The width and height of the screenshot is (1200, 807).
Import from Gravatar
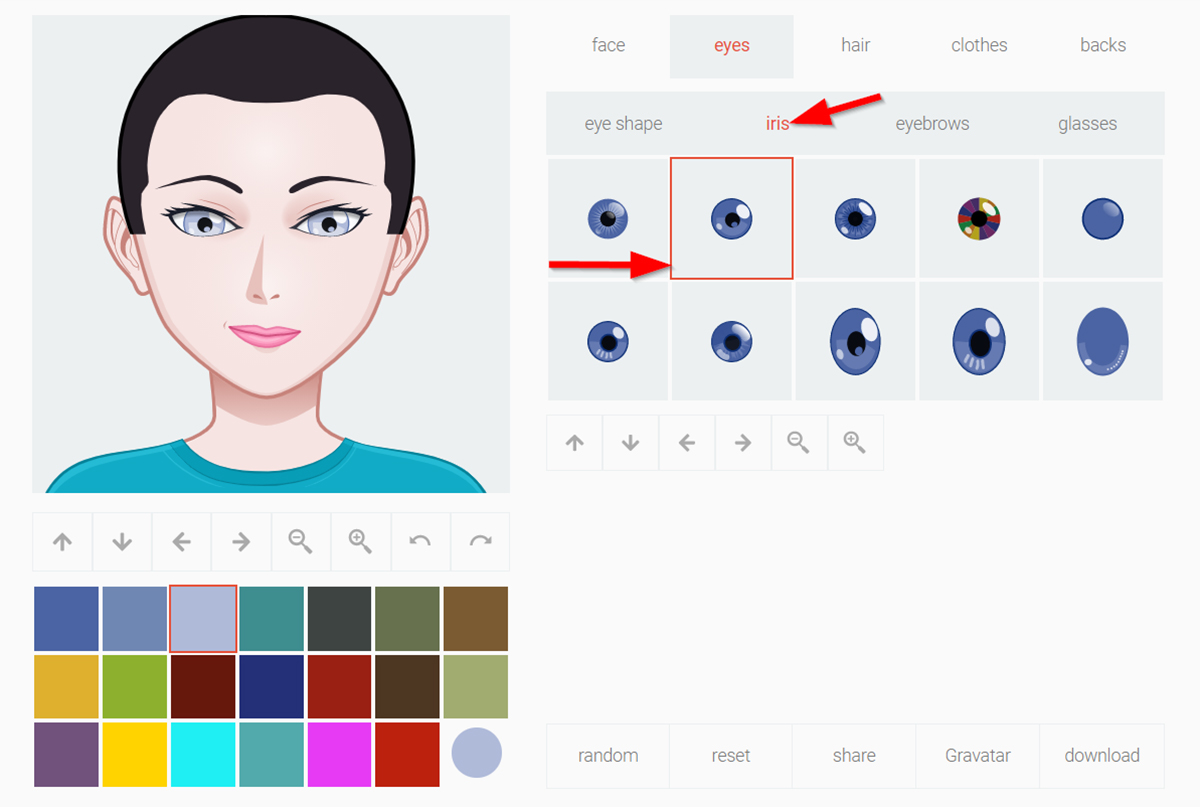click(x=977, y=755)
